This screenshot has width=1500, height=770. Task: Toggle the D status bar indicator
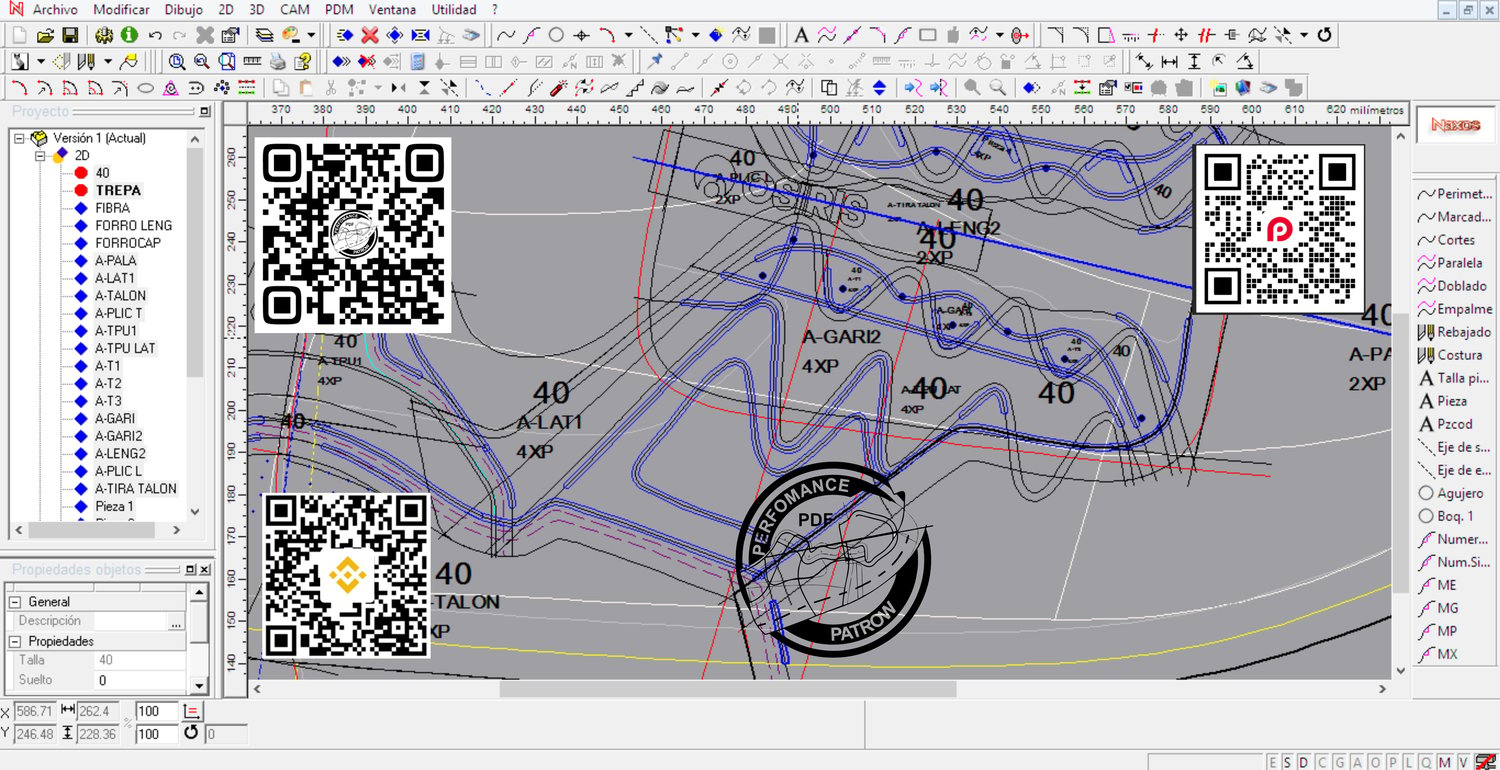[x=1304, y=762]
